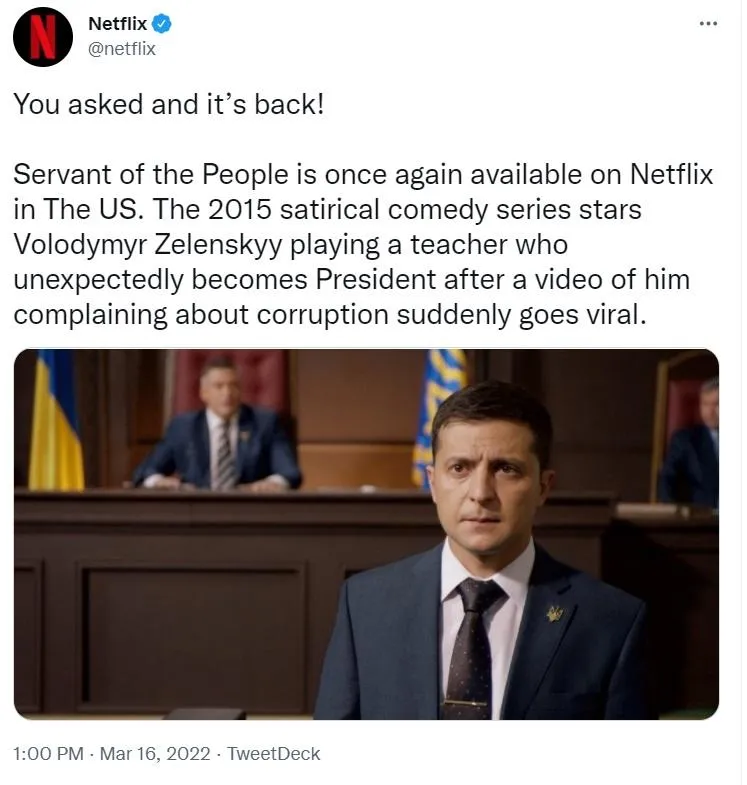Click the word "viral" ending the tweet
Viewport: 747px width, 785px height.
click(618, 314)
